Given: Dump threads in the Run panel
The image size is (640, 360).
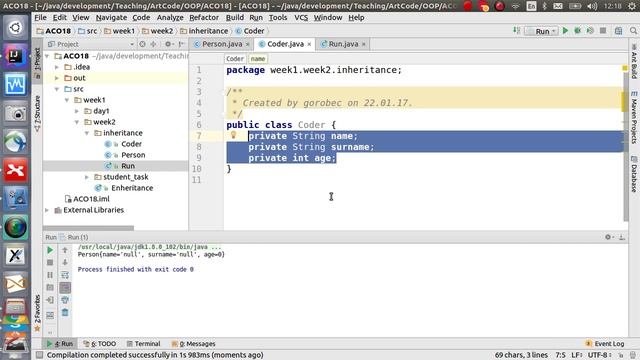Looking at the screenshot, I should click(x=50, y=288).
